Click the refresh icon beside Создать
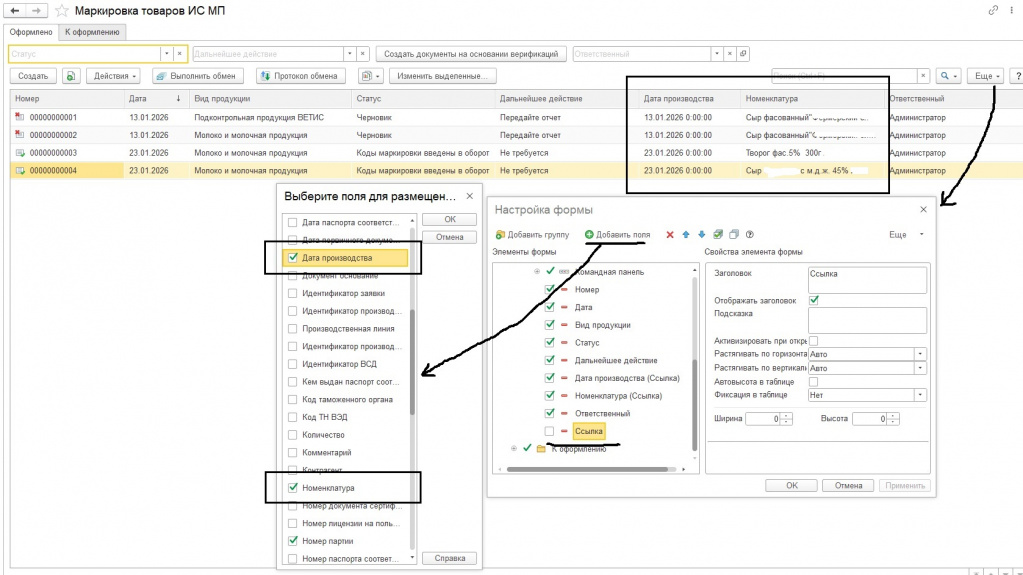Image resolution: width=1023 pixels, height=575 pixels. tap(70, 76)
